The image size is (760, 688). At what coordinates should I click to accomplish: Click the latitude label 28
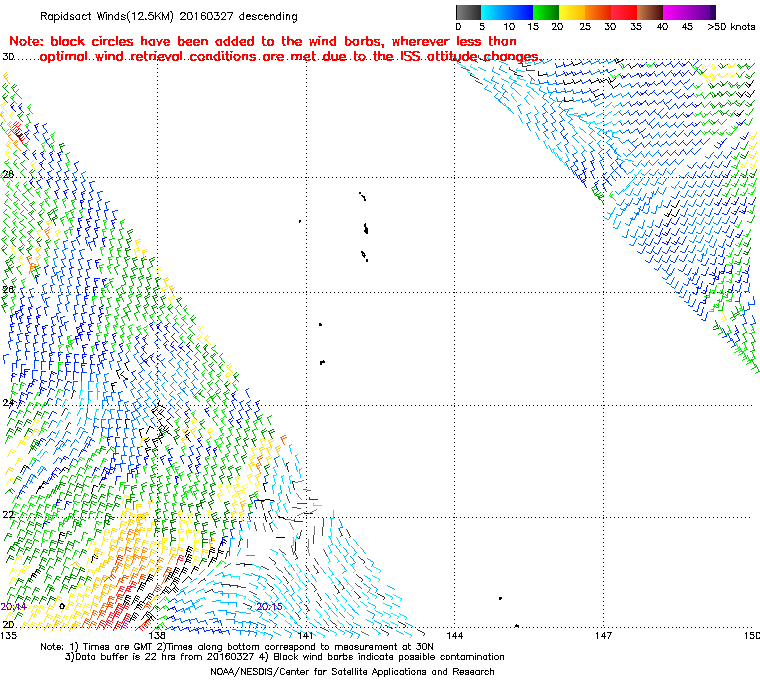pyautogui.click(x=8, y=174)
